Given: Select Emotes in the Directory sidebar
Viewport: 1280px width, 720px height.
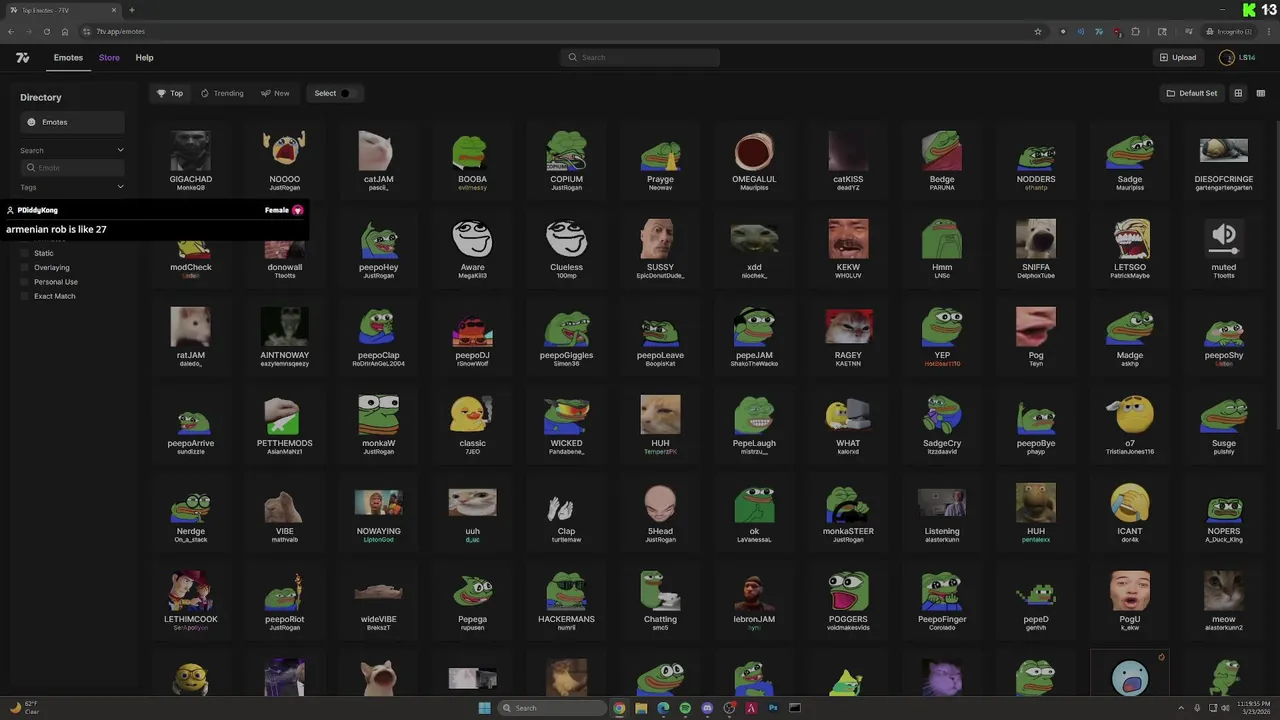Looking at the screenshot, I should point(72,122).
